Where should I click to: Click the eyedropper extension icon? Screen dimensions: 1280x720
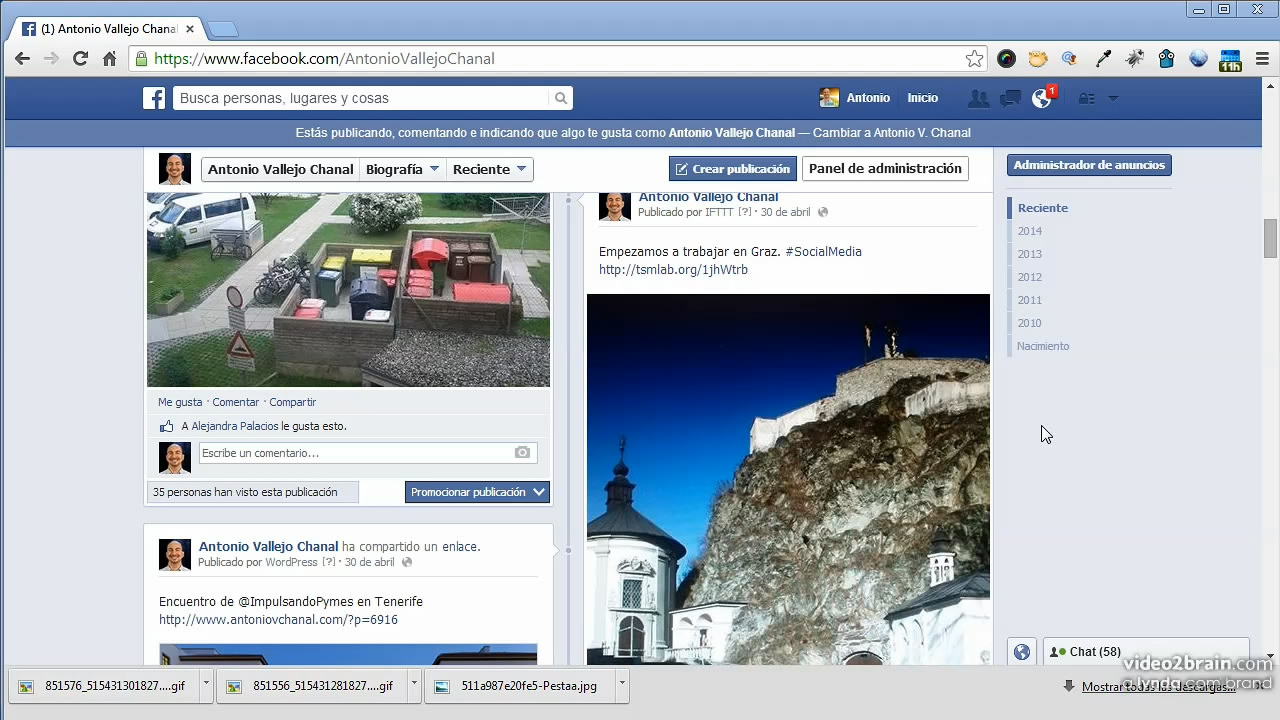click(x=1103, y=59)
